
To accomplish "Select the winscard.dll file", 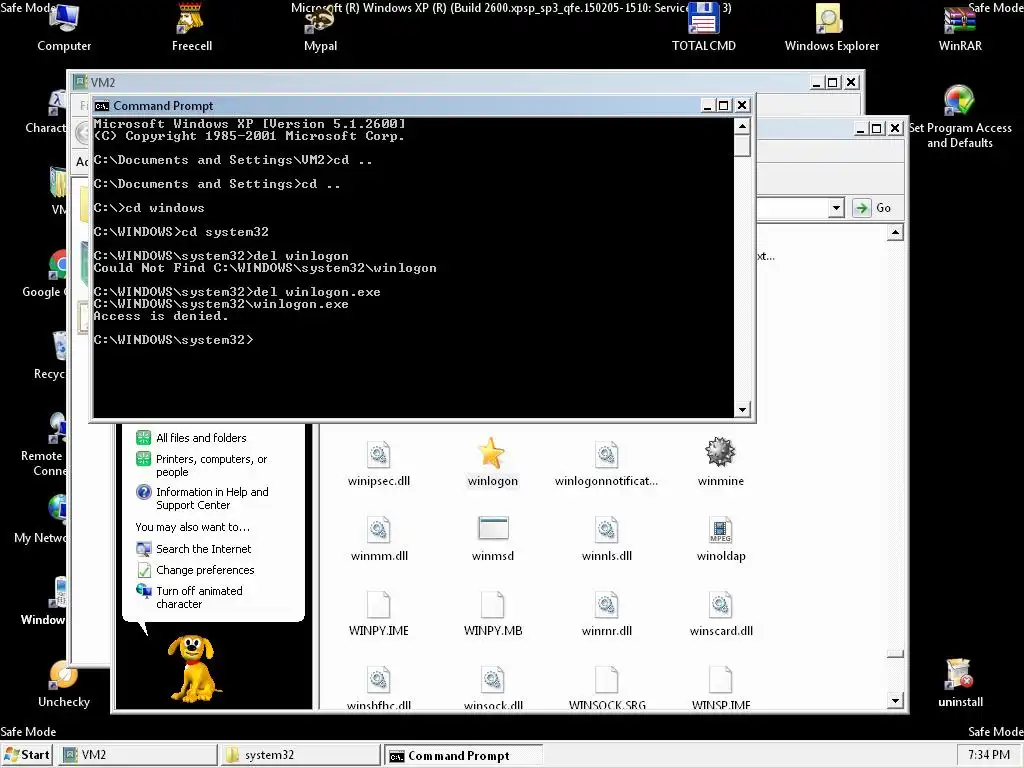I will (720, 614).
